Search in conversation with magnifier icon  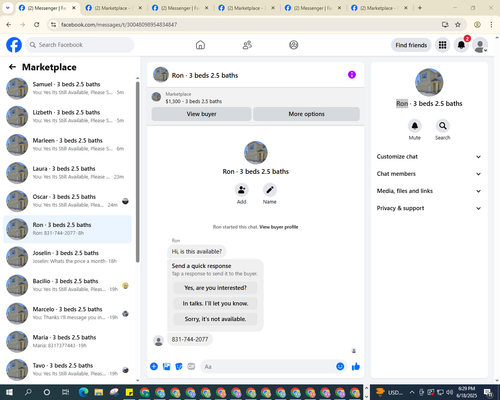pyautogui.click(x=443, y=126)
